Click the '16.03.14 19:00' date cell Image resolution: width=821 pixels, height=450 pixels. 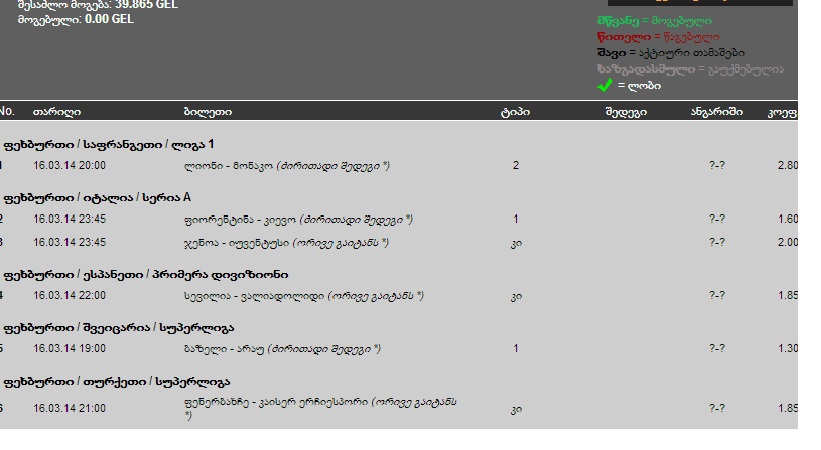pyautogui.click(x=70, y=348)
